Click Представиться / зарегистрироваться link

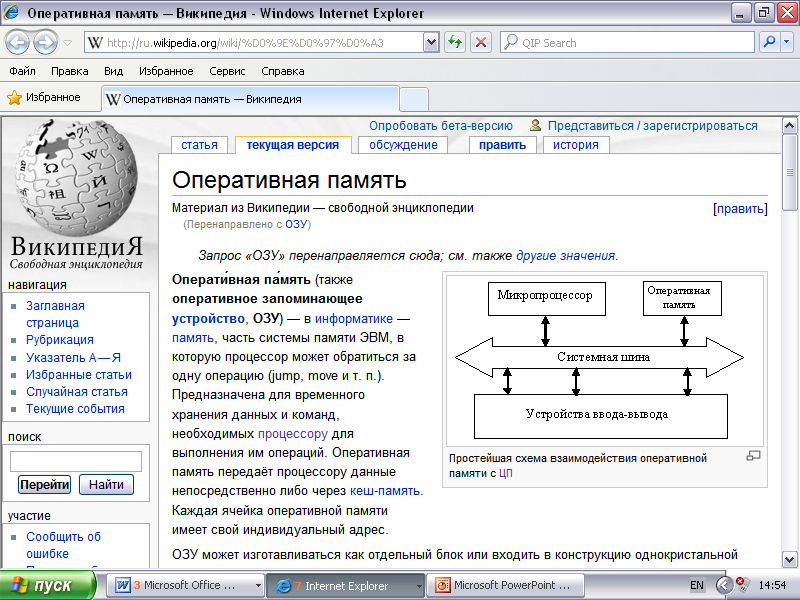click(x=653, y=126)
